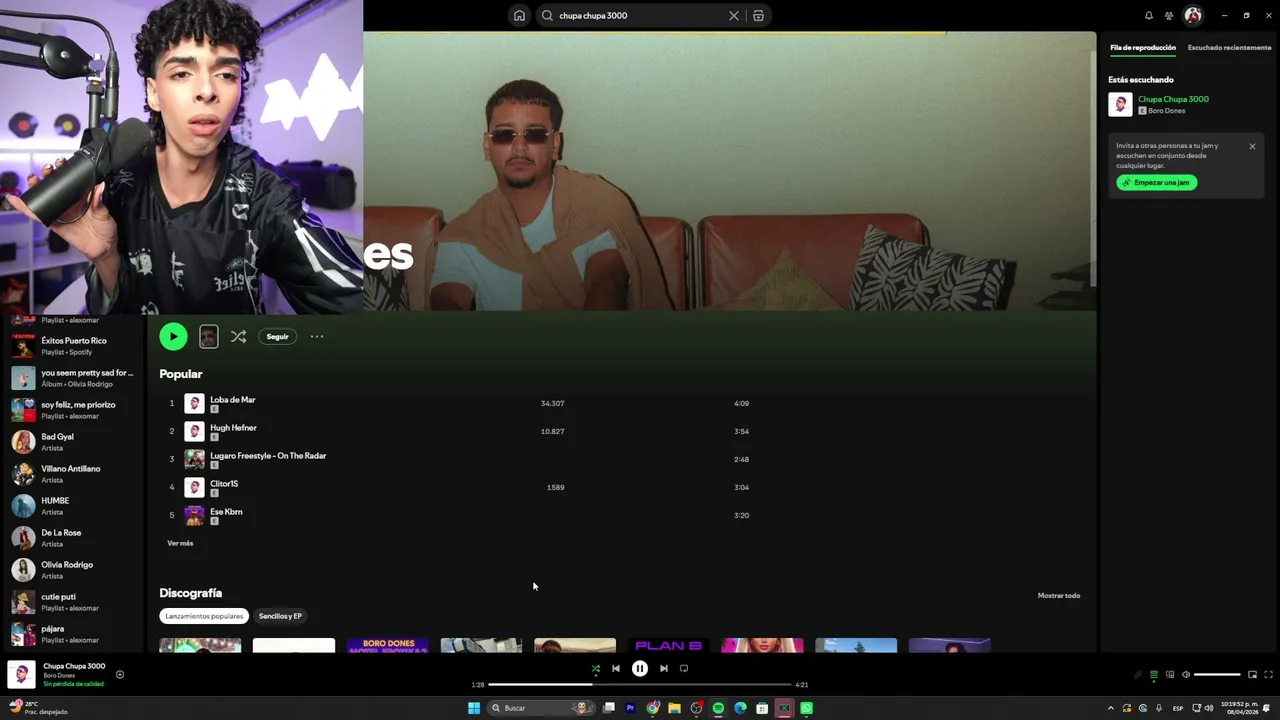
Task: Open 'you seem pretty sad for...' album
Action: click(x=72, y=378)
